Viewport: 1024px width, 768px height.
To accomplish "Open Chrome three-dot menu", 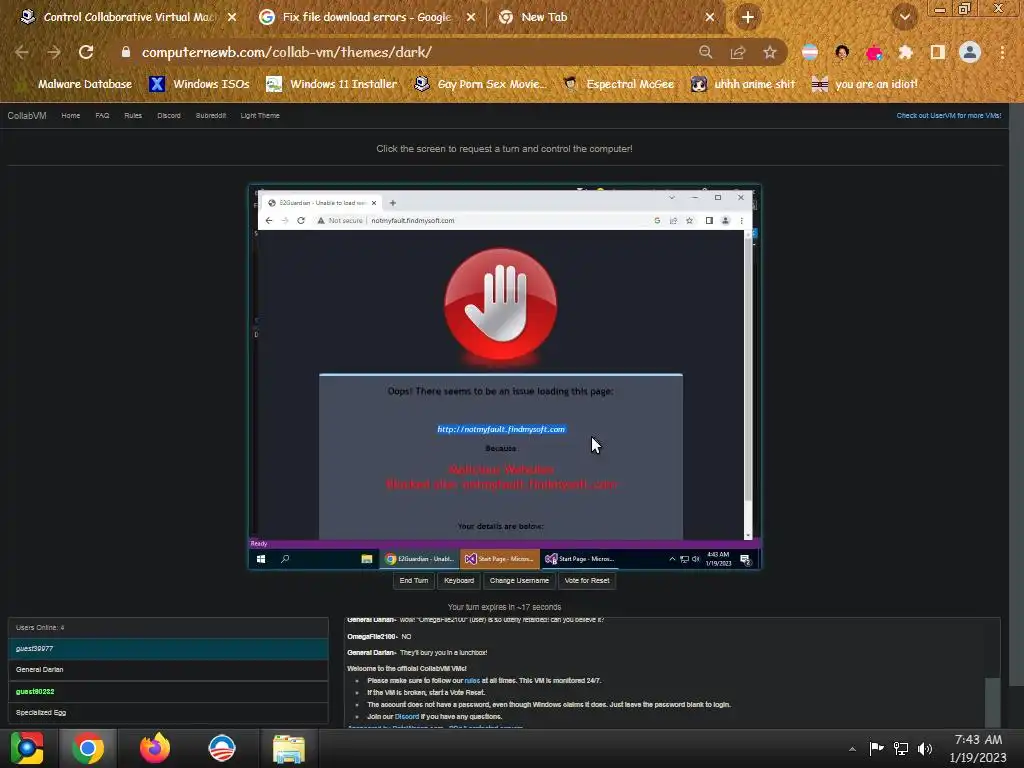I will point(1002,52).
